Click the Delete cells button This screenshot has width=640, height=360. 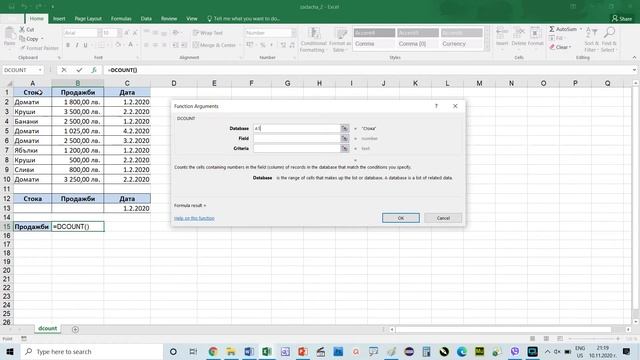tap(518, 37)
